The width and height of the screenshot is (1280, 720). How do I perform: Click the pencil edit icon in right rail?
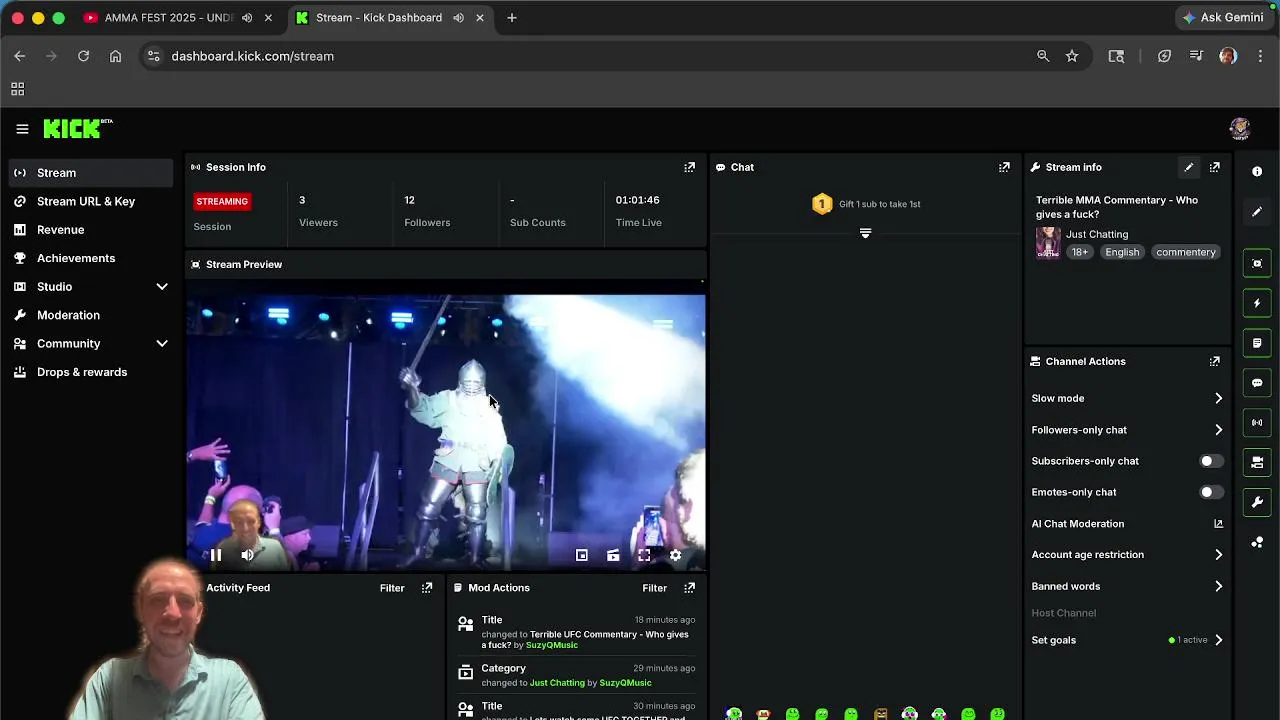(1257, 212)
